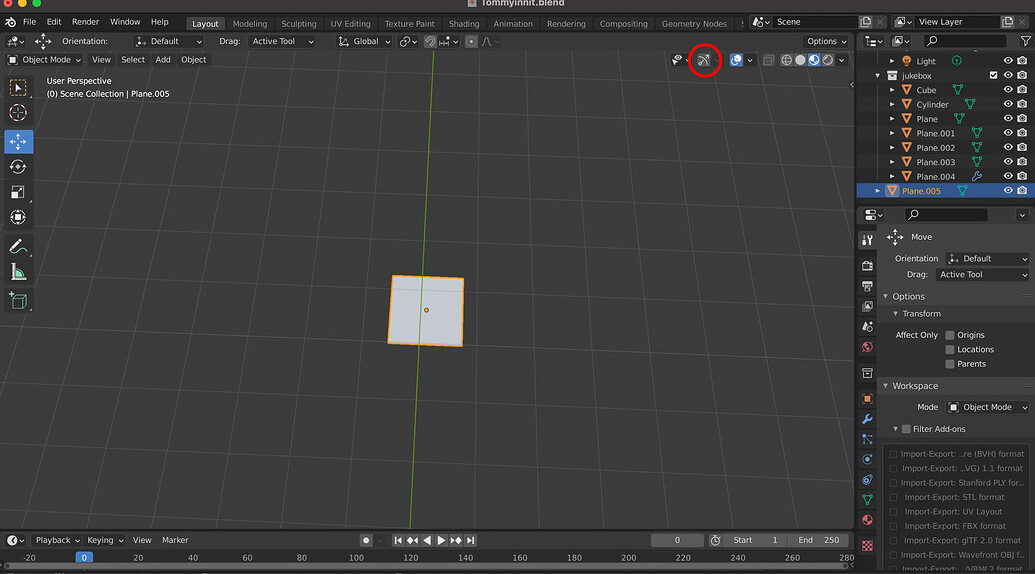Open the Object properties orange square tab
The height and width of the screenshot is (574, 1035).
[x=867, y=399]
